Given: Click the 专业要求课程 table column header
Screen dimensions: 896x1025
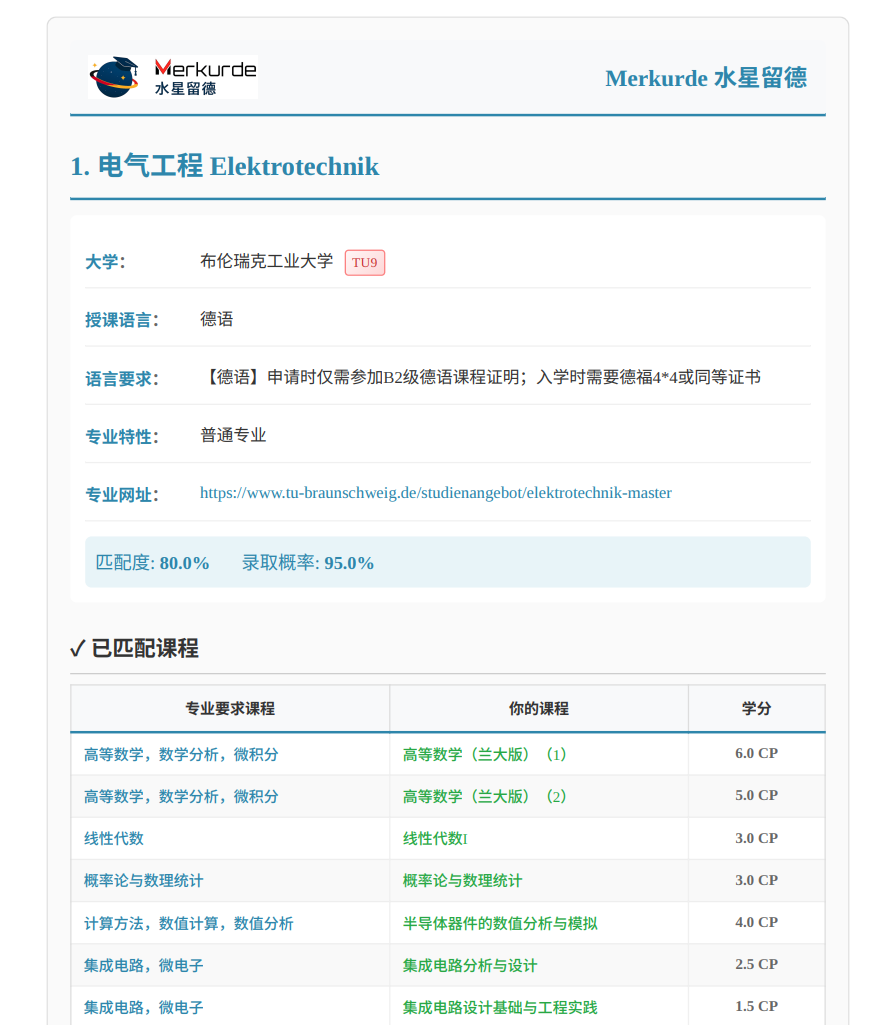Looking at the screenshot, I should pos(229,707).
